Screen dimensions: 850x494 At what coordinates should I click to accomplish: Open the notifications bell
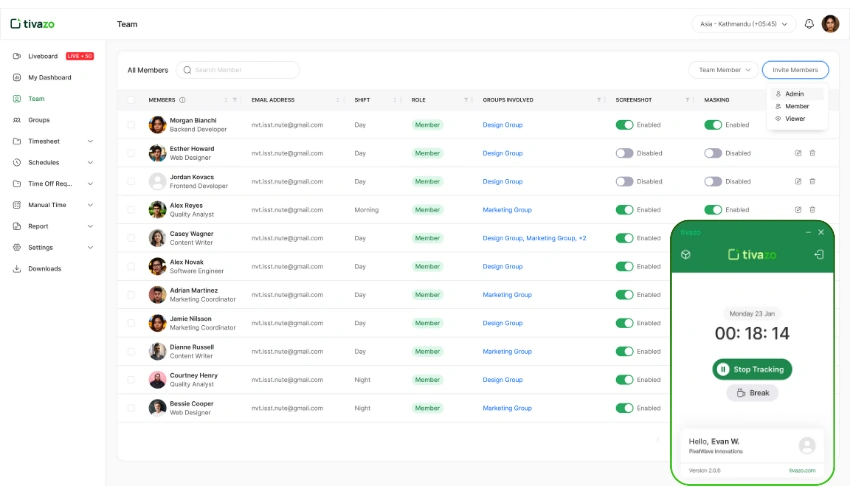pyautogui.click(x=809, y=24)
